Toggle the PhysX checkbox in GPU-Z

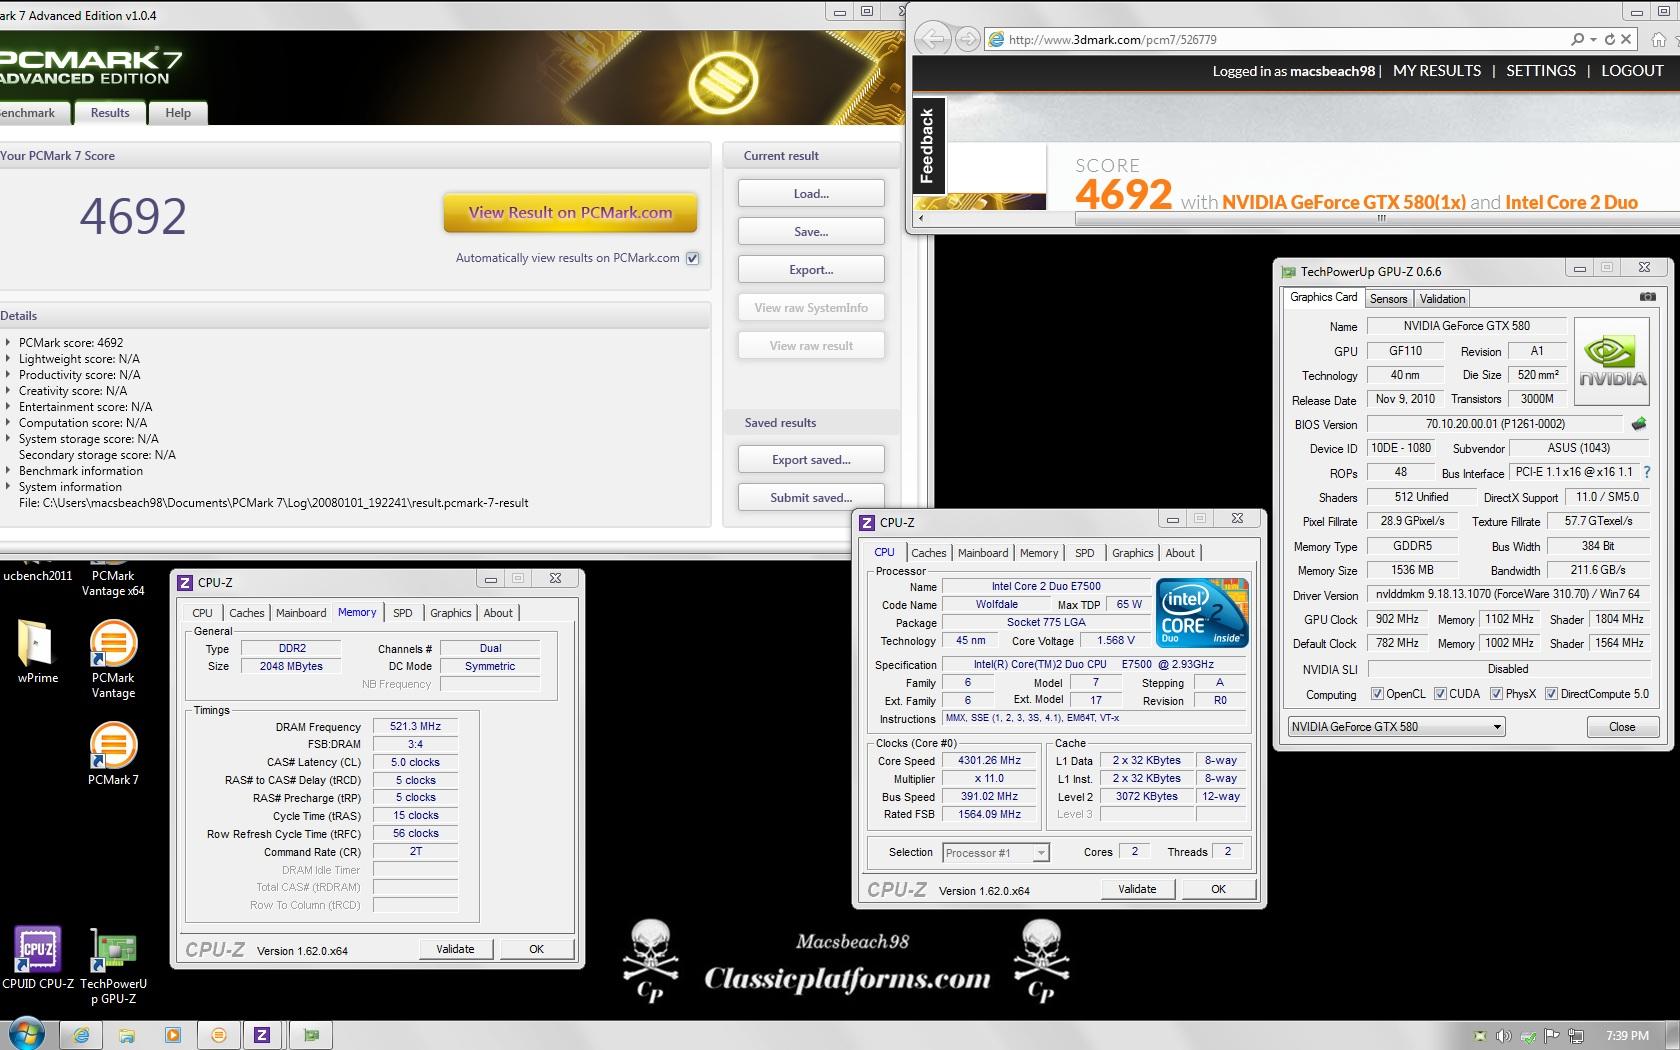[x=1496, y=694]
